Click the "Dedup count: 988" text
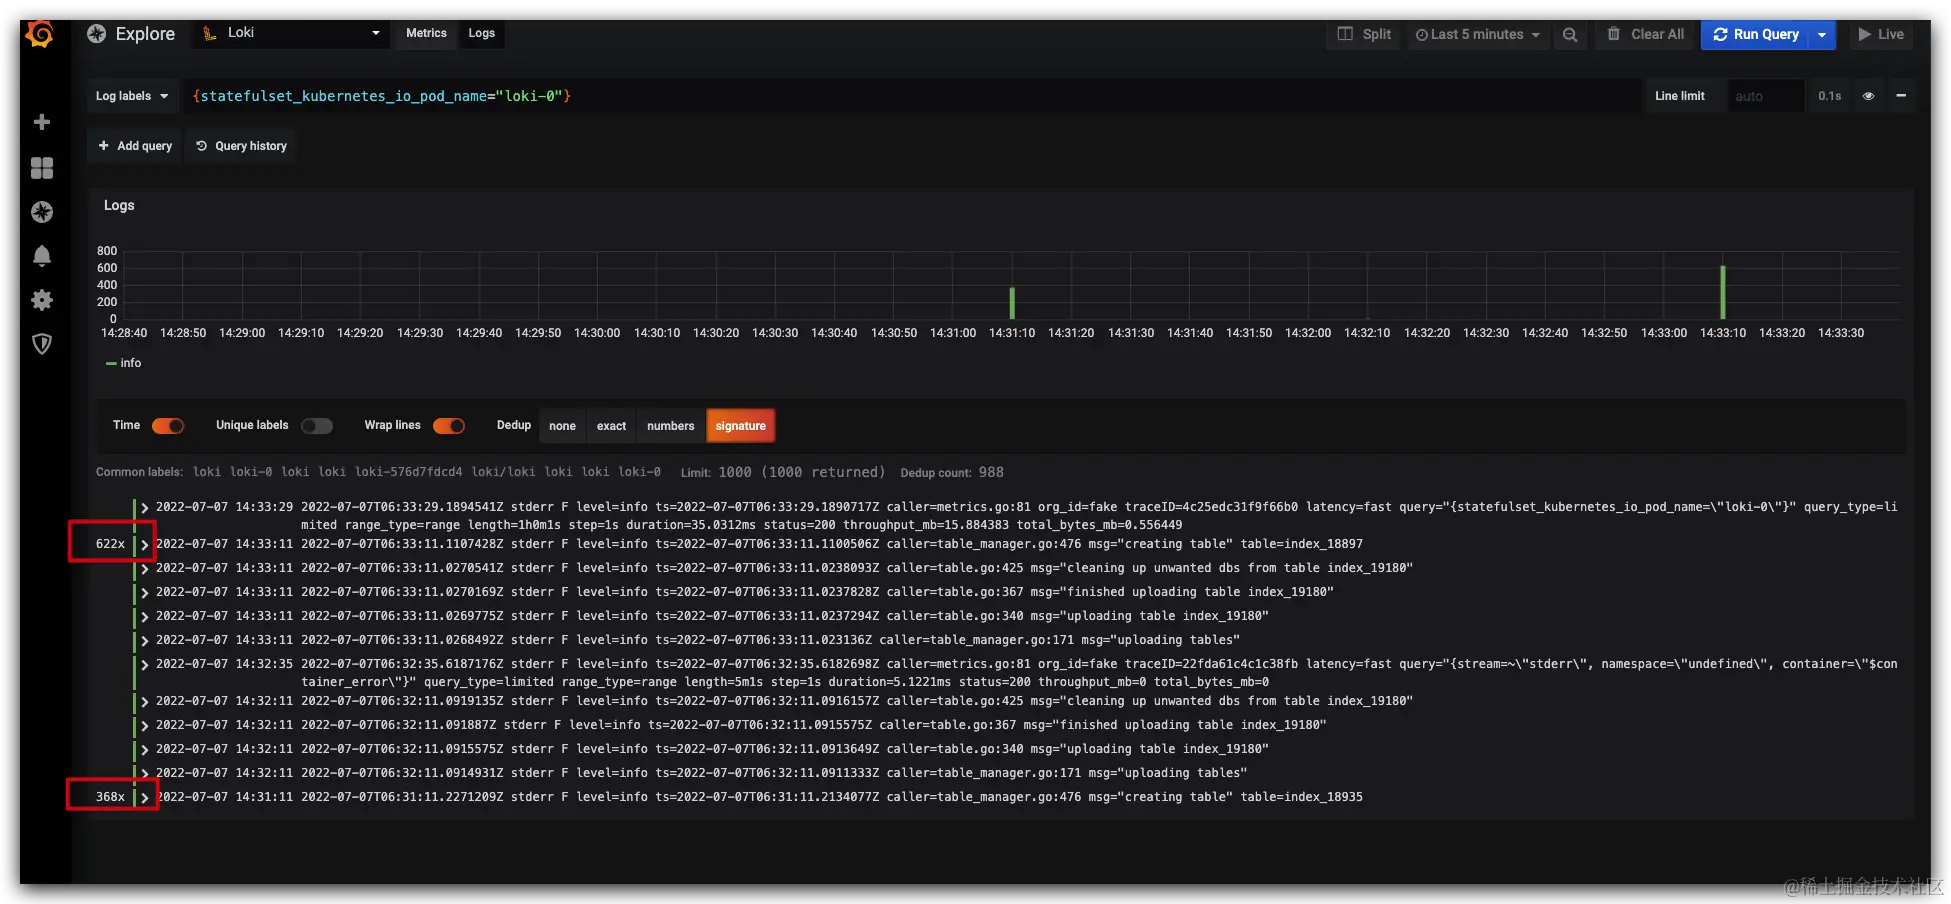 pyautogui.click(x=952, y=473)
